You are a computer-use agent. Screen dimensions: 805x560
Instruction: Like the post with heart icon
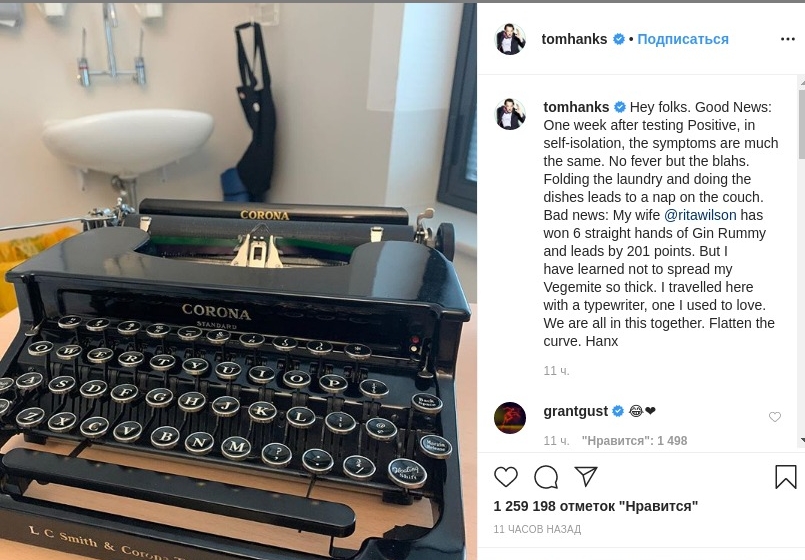tap(506, 477)
